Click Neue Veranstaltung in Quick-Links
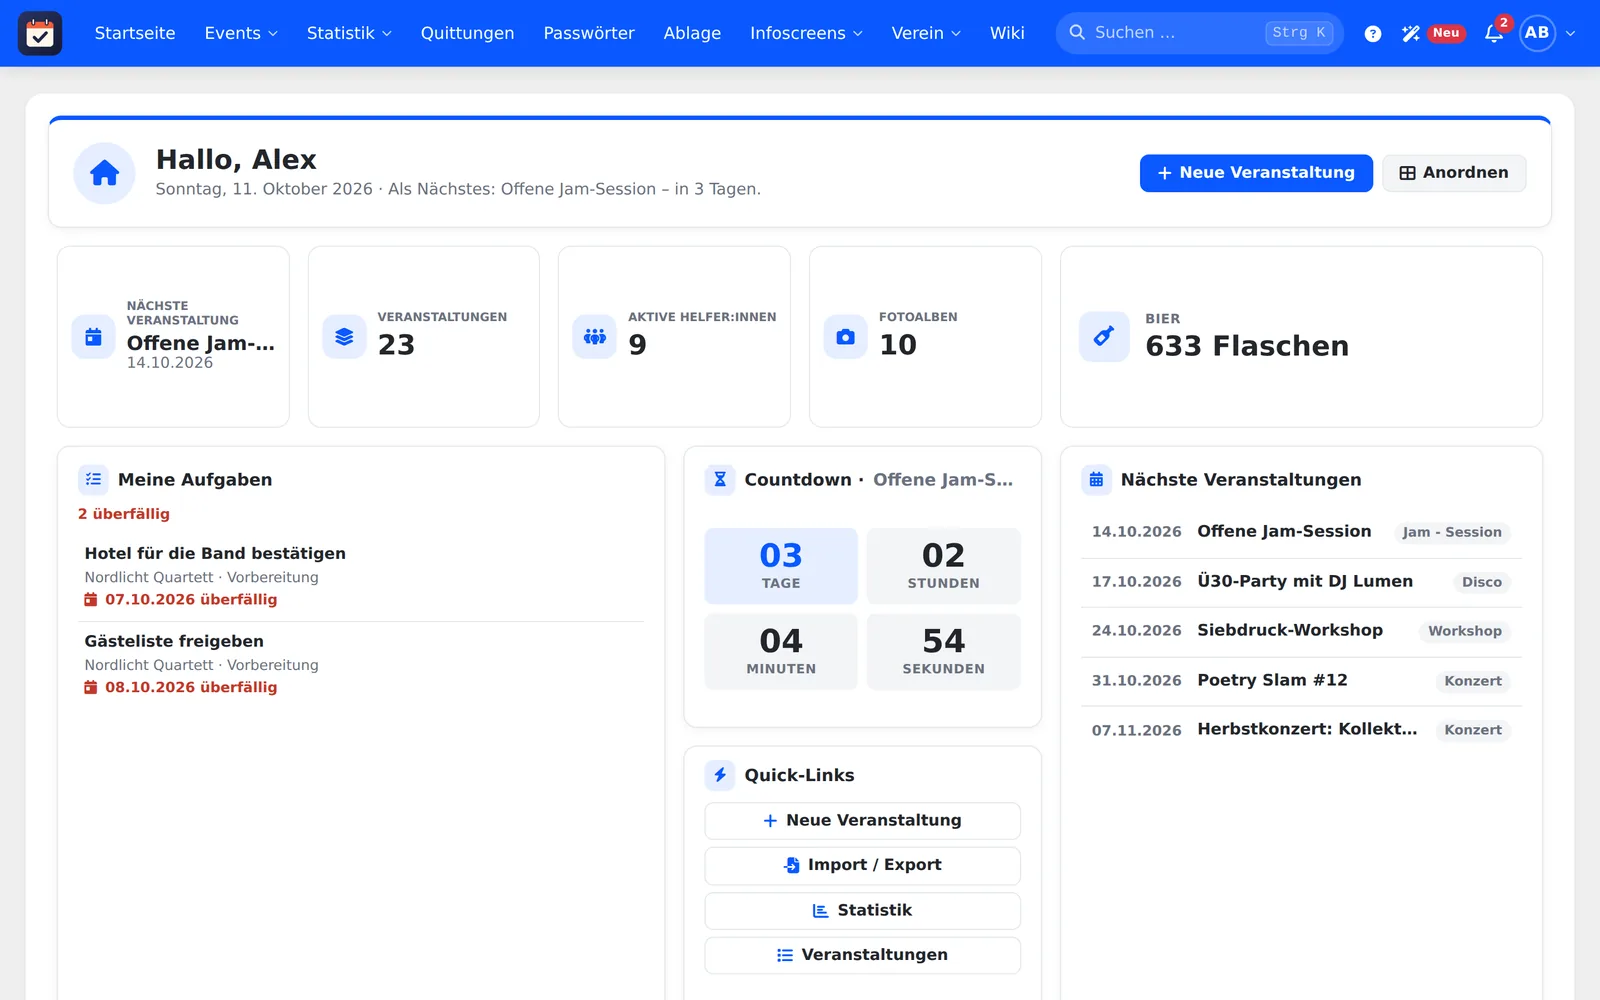Screen dimensions: 1600x1000 (862, 820)
